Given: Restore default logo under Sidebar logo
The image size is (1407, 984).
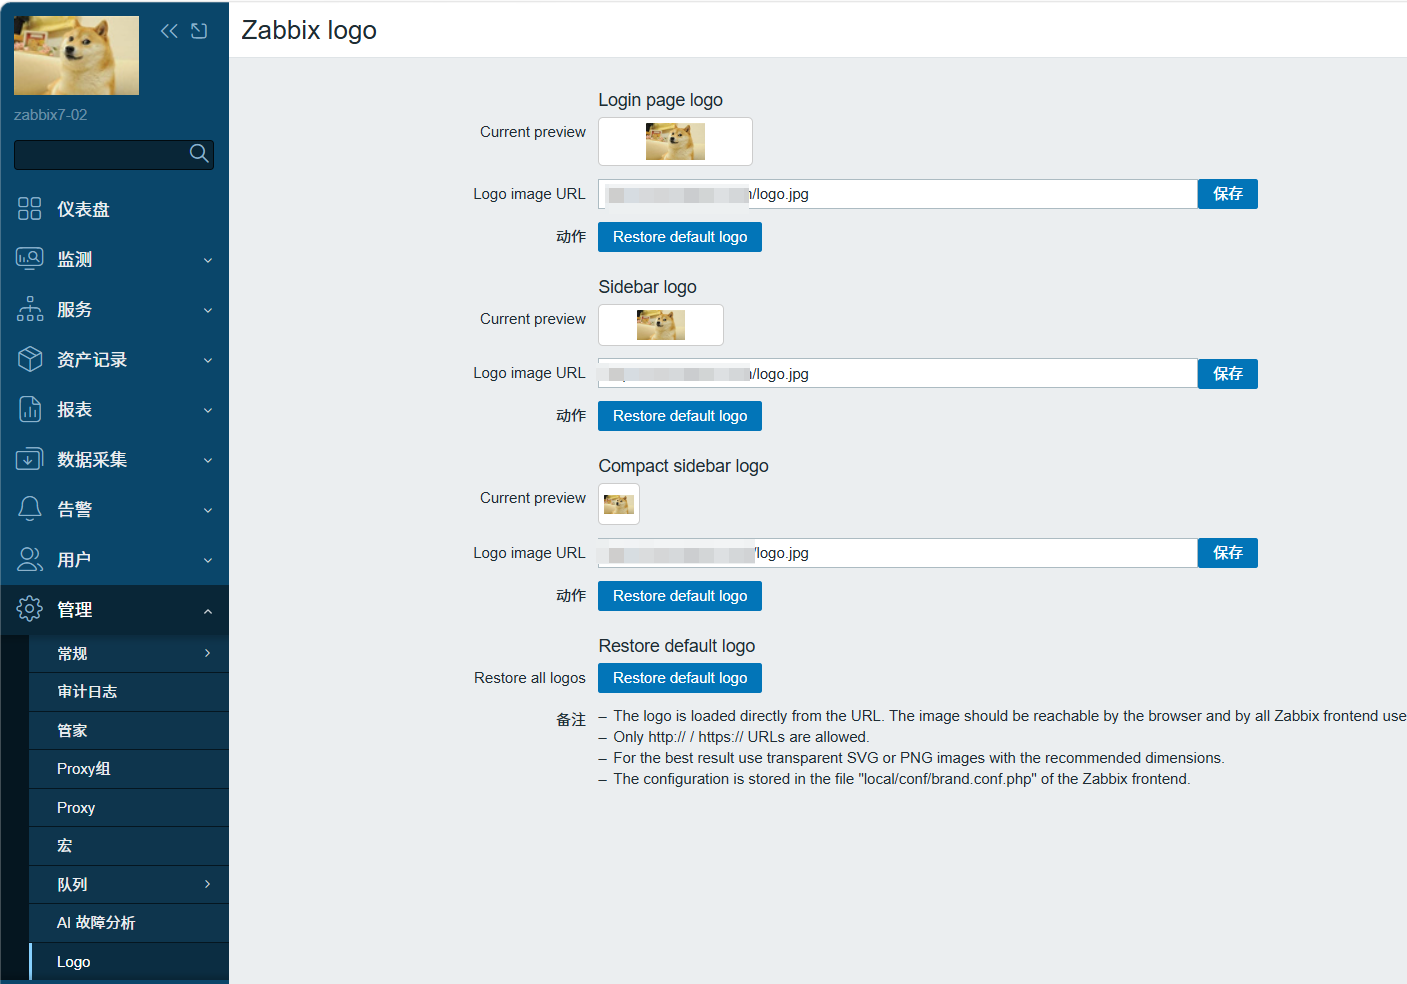Looking at the screenshot, I should point(680,416).
